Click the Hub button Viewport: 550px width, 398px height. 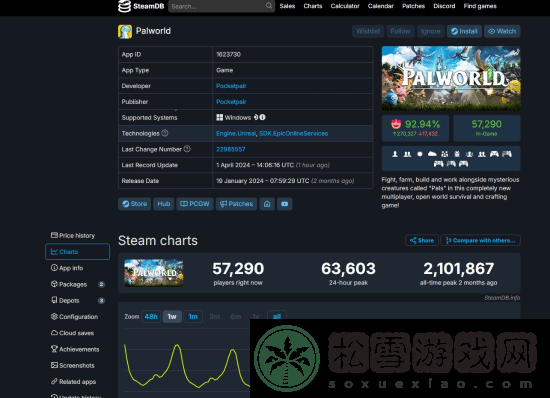pyautogui.click(x=163, y=204)
